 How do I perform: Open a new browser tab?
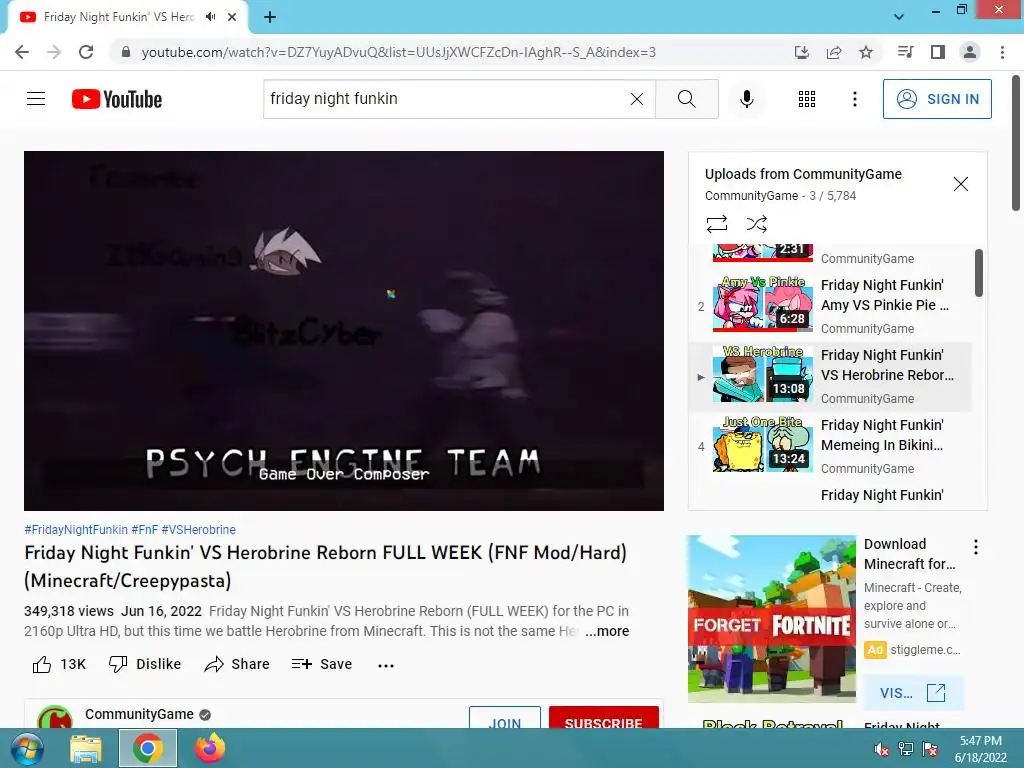coord(270,17)
